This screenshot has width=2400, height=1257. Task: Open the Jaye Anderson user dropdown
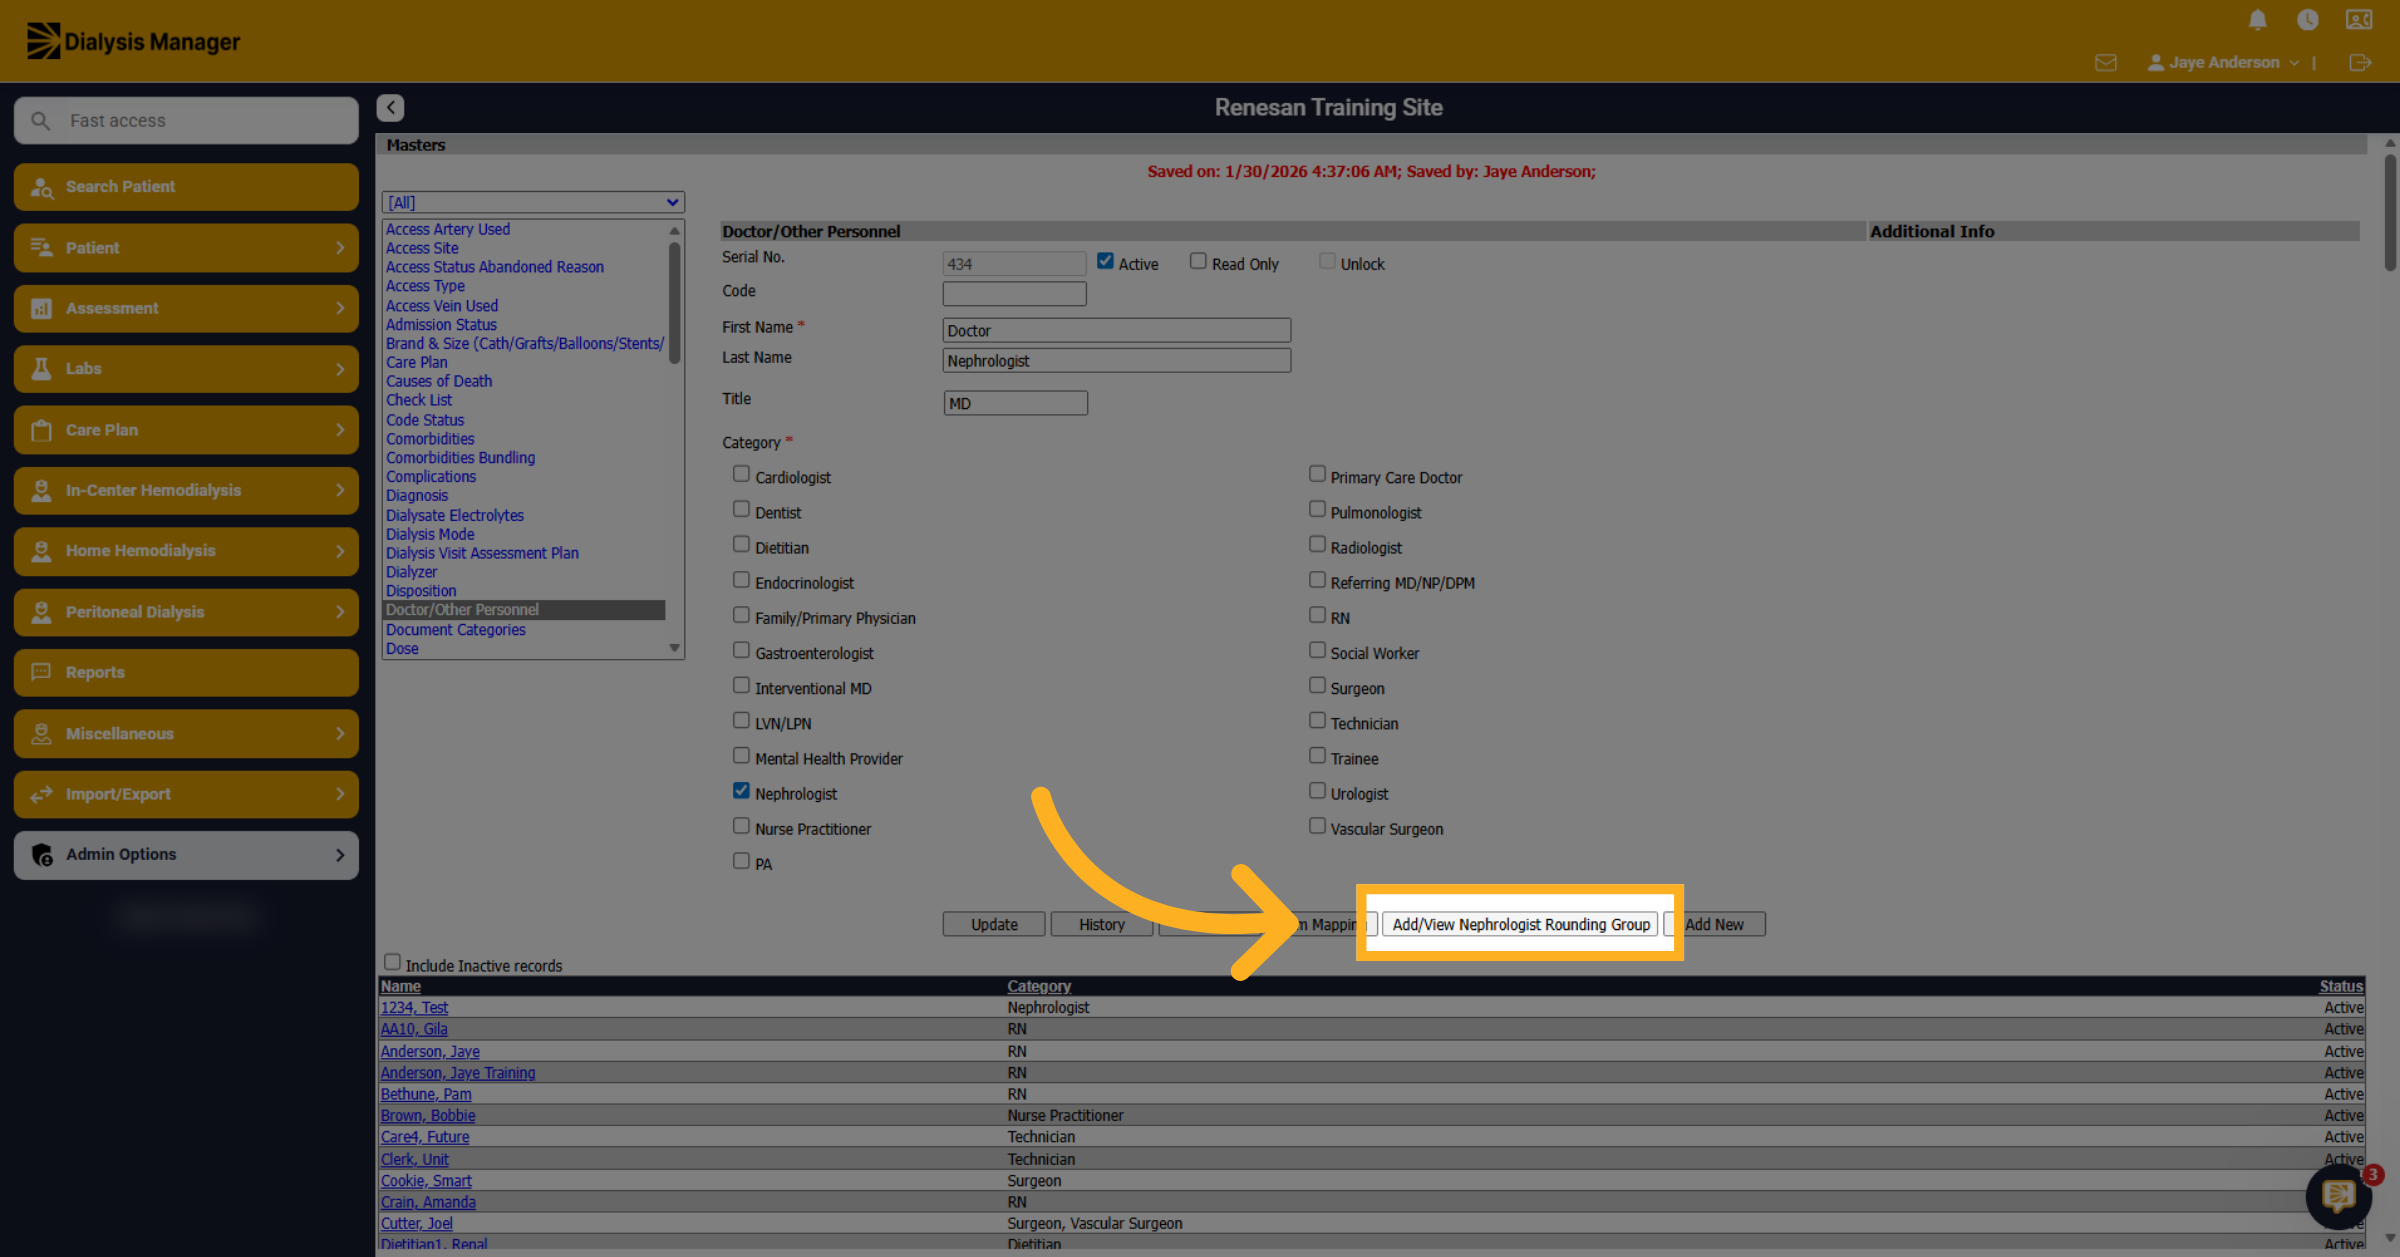click(x=2223, y=62)
